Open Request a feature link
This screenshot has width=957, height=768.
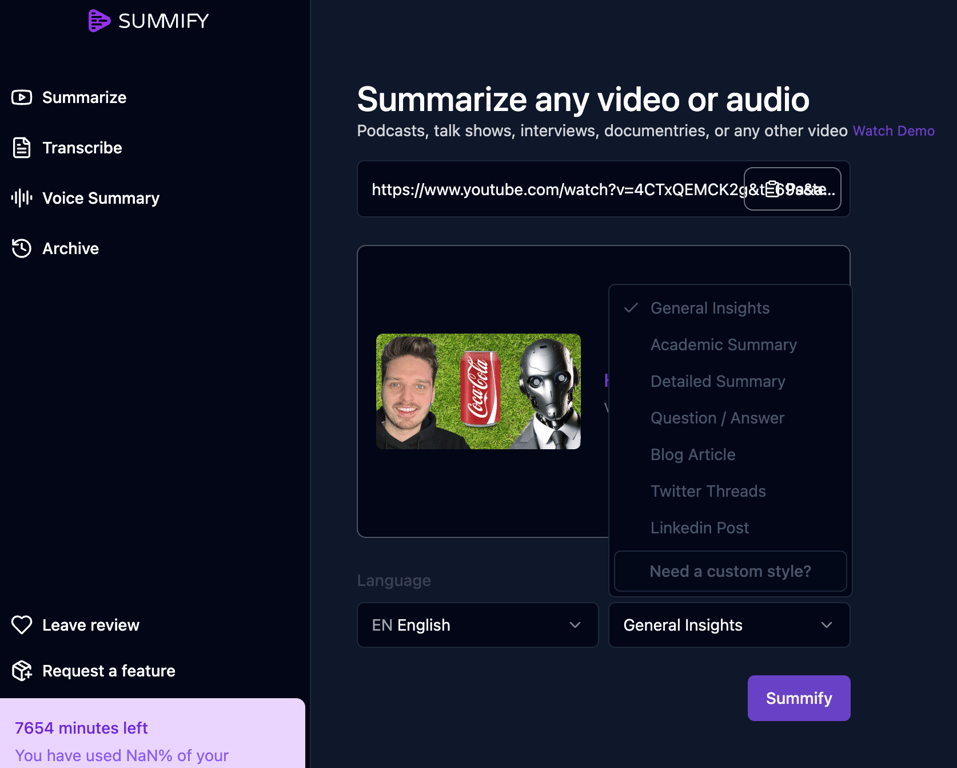point(109,671)
